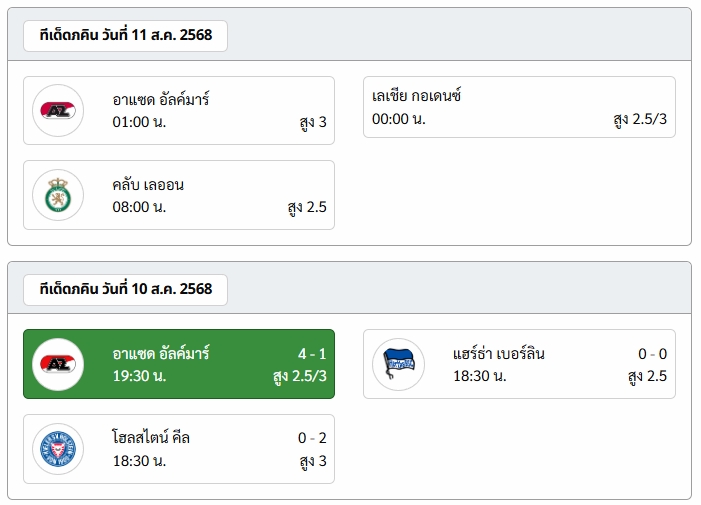Click the โฮลสไตน์ คีล team name
Screen dimensions: 701x505
[151, 438]
